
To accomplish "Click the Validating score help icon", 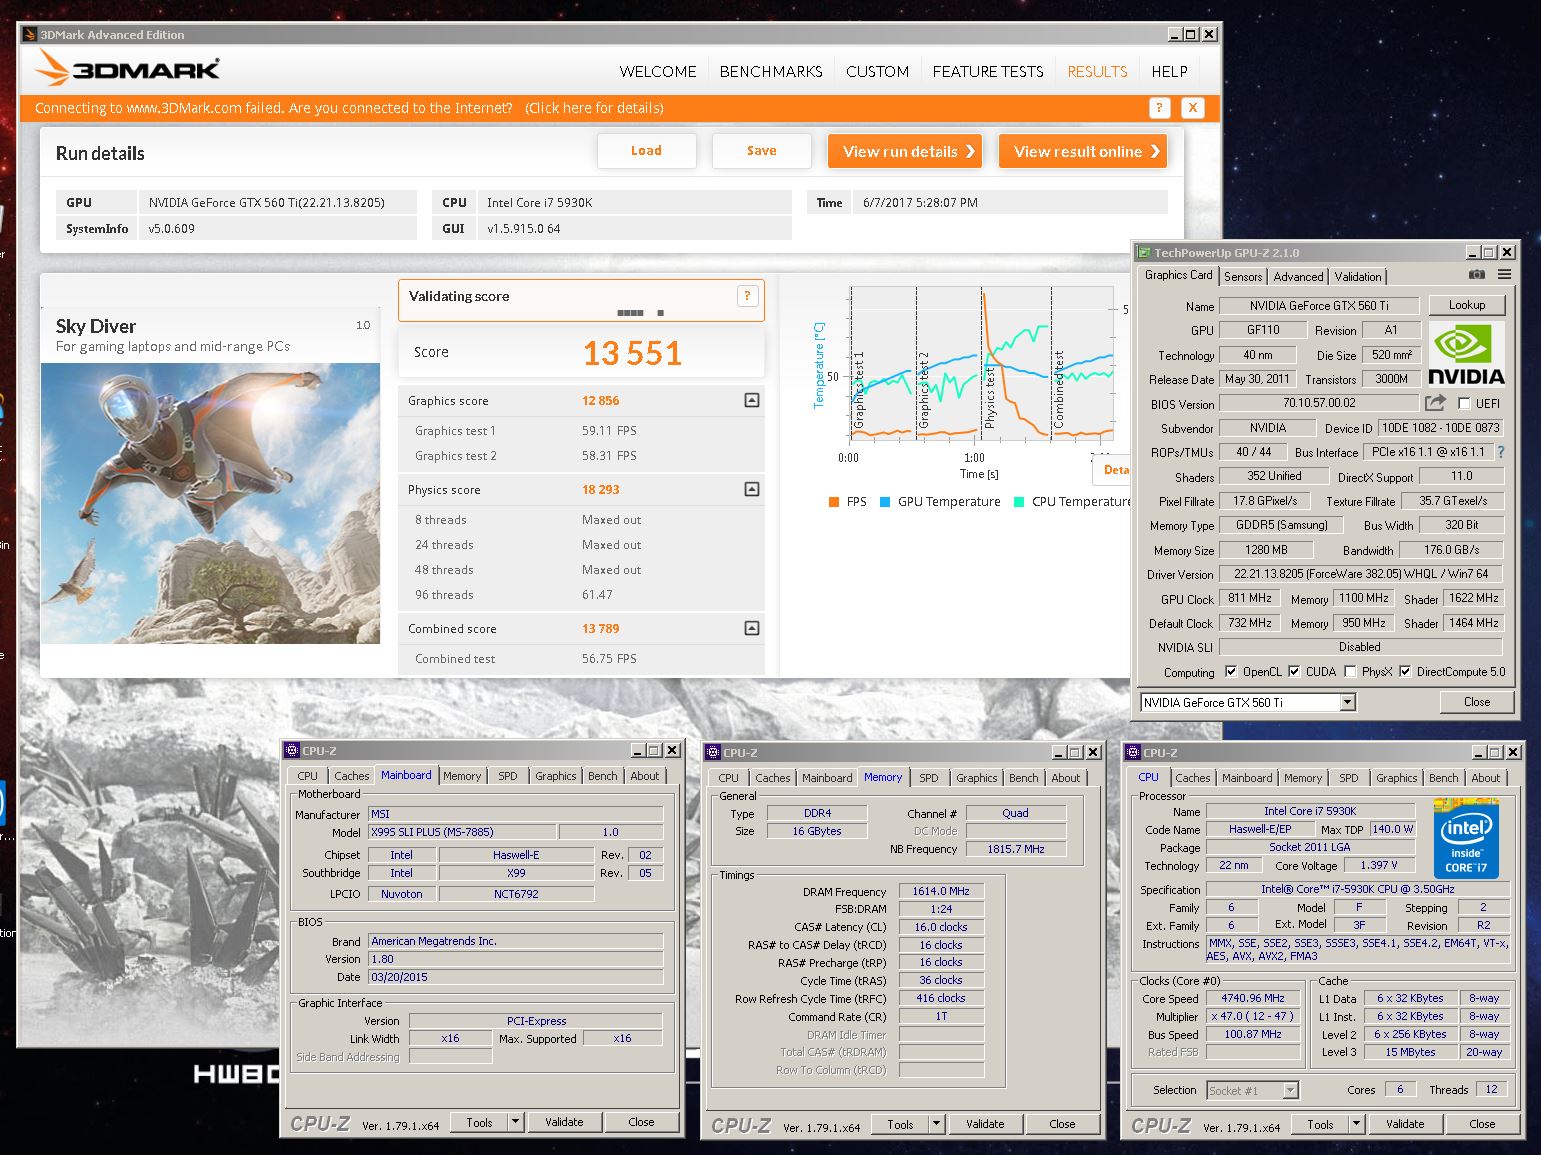I will pos(747,296).
